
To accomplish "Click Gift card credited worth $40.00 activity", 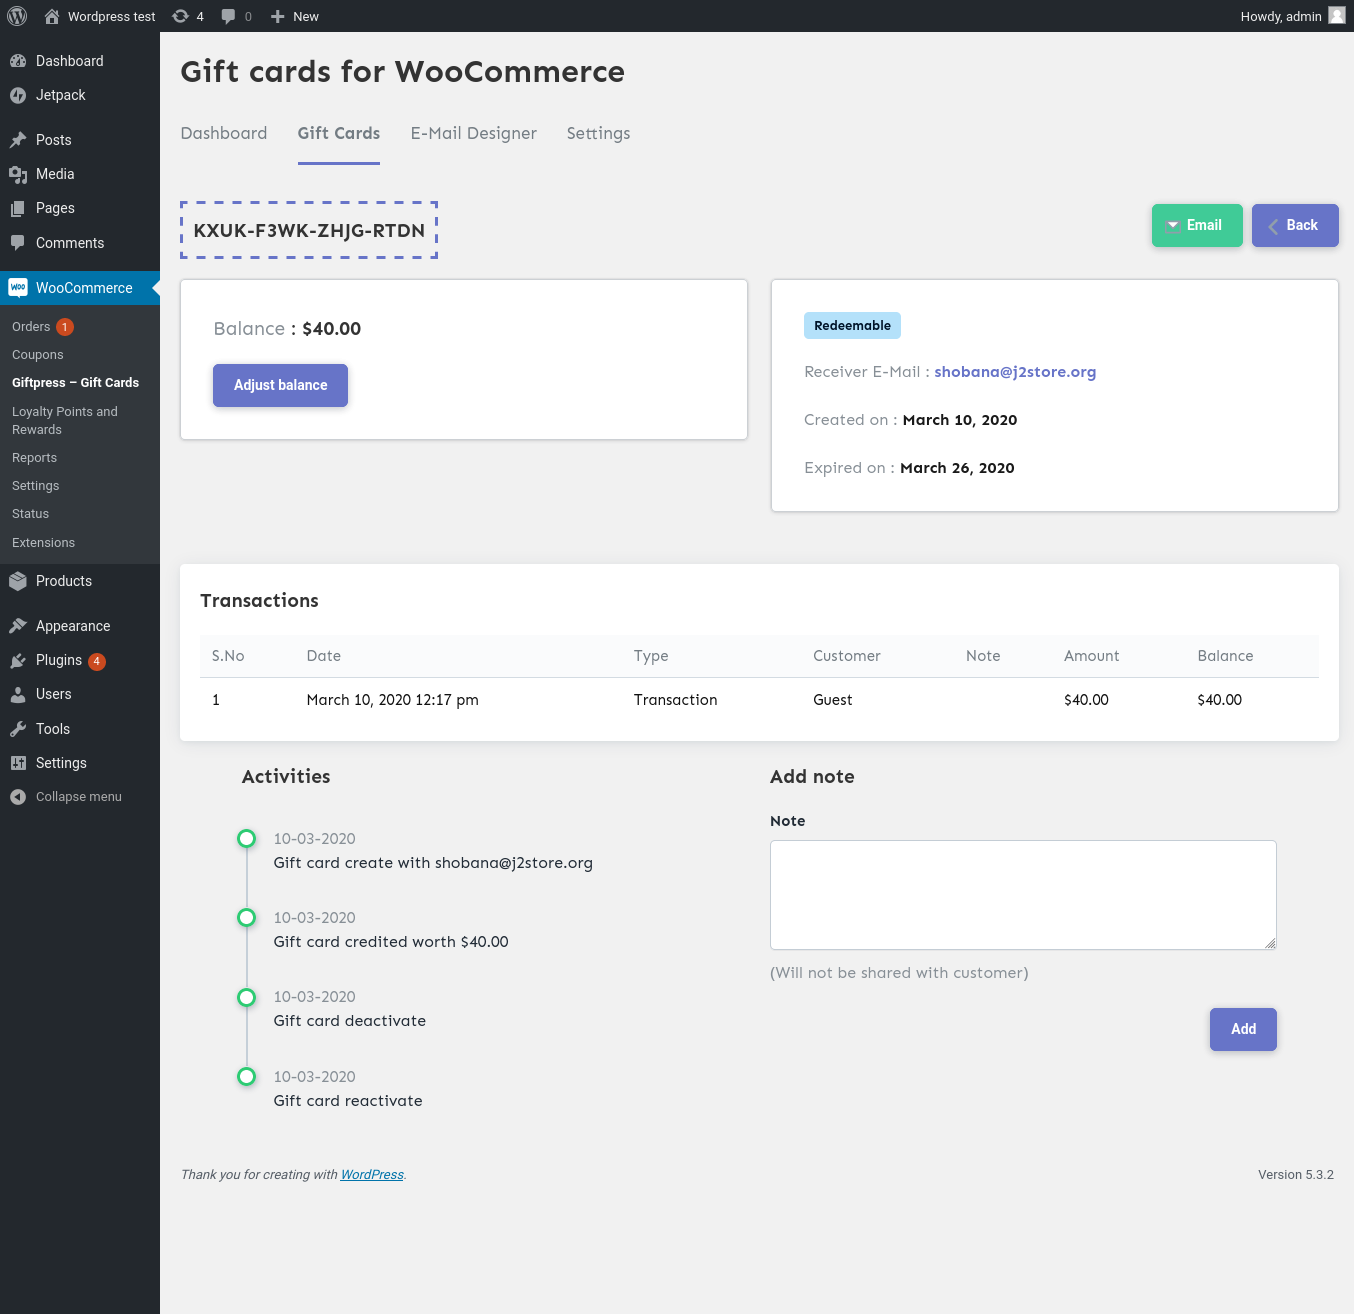I will [x=391, y=942].
